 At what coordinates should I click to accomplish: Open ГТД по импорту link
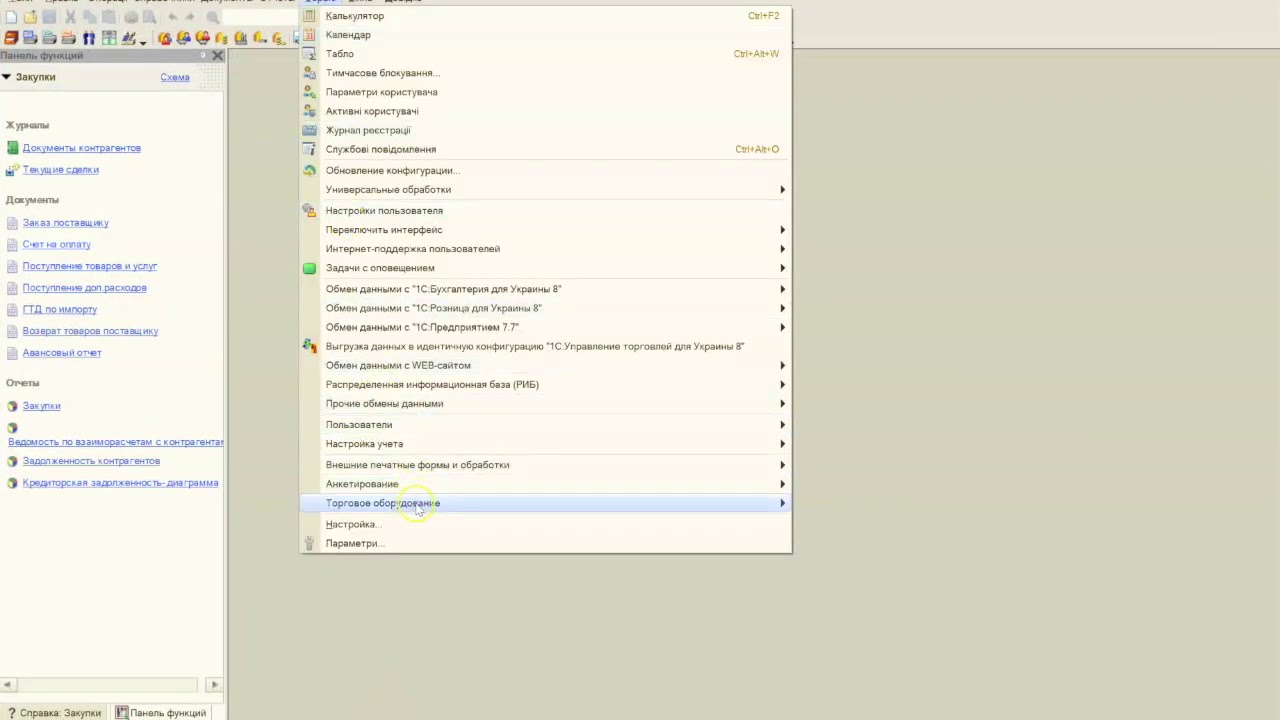[60, 310]
